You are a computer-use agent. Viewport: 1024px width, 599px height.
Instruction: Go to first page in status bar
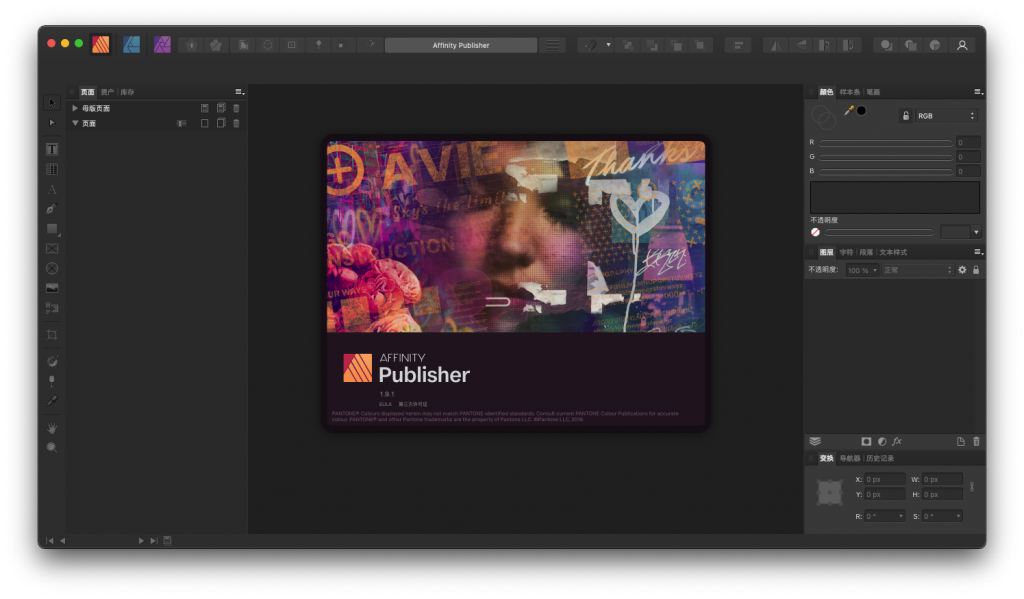50,541
